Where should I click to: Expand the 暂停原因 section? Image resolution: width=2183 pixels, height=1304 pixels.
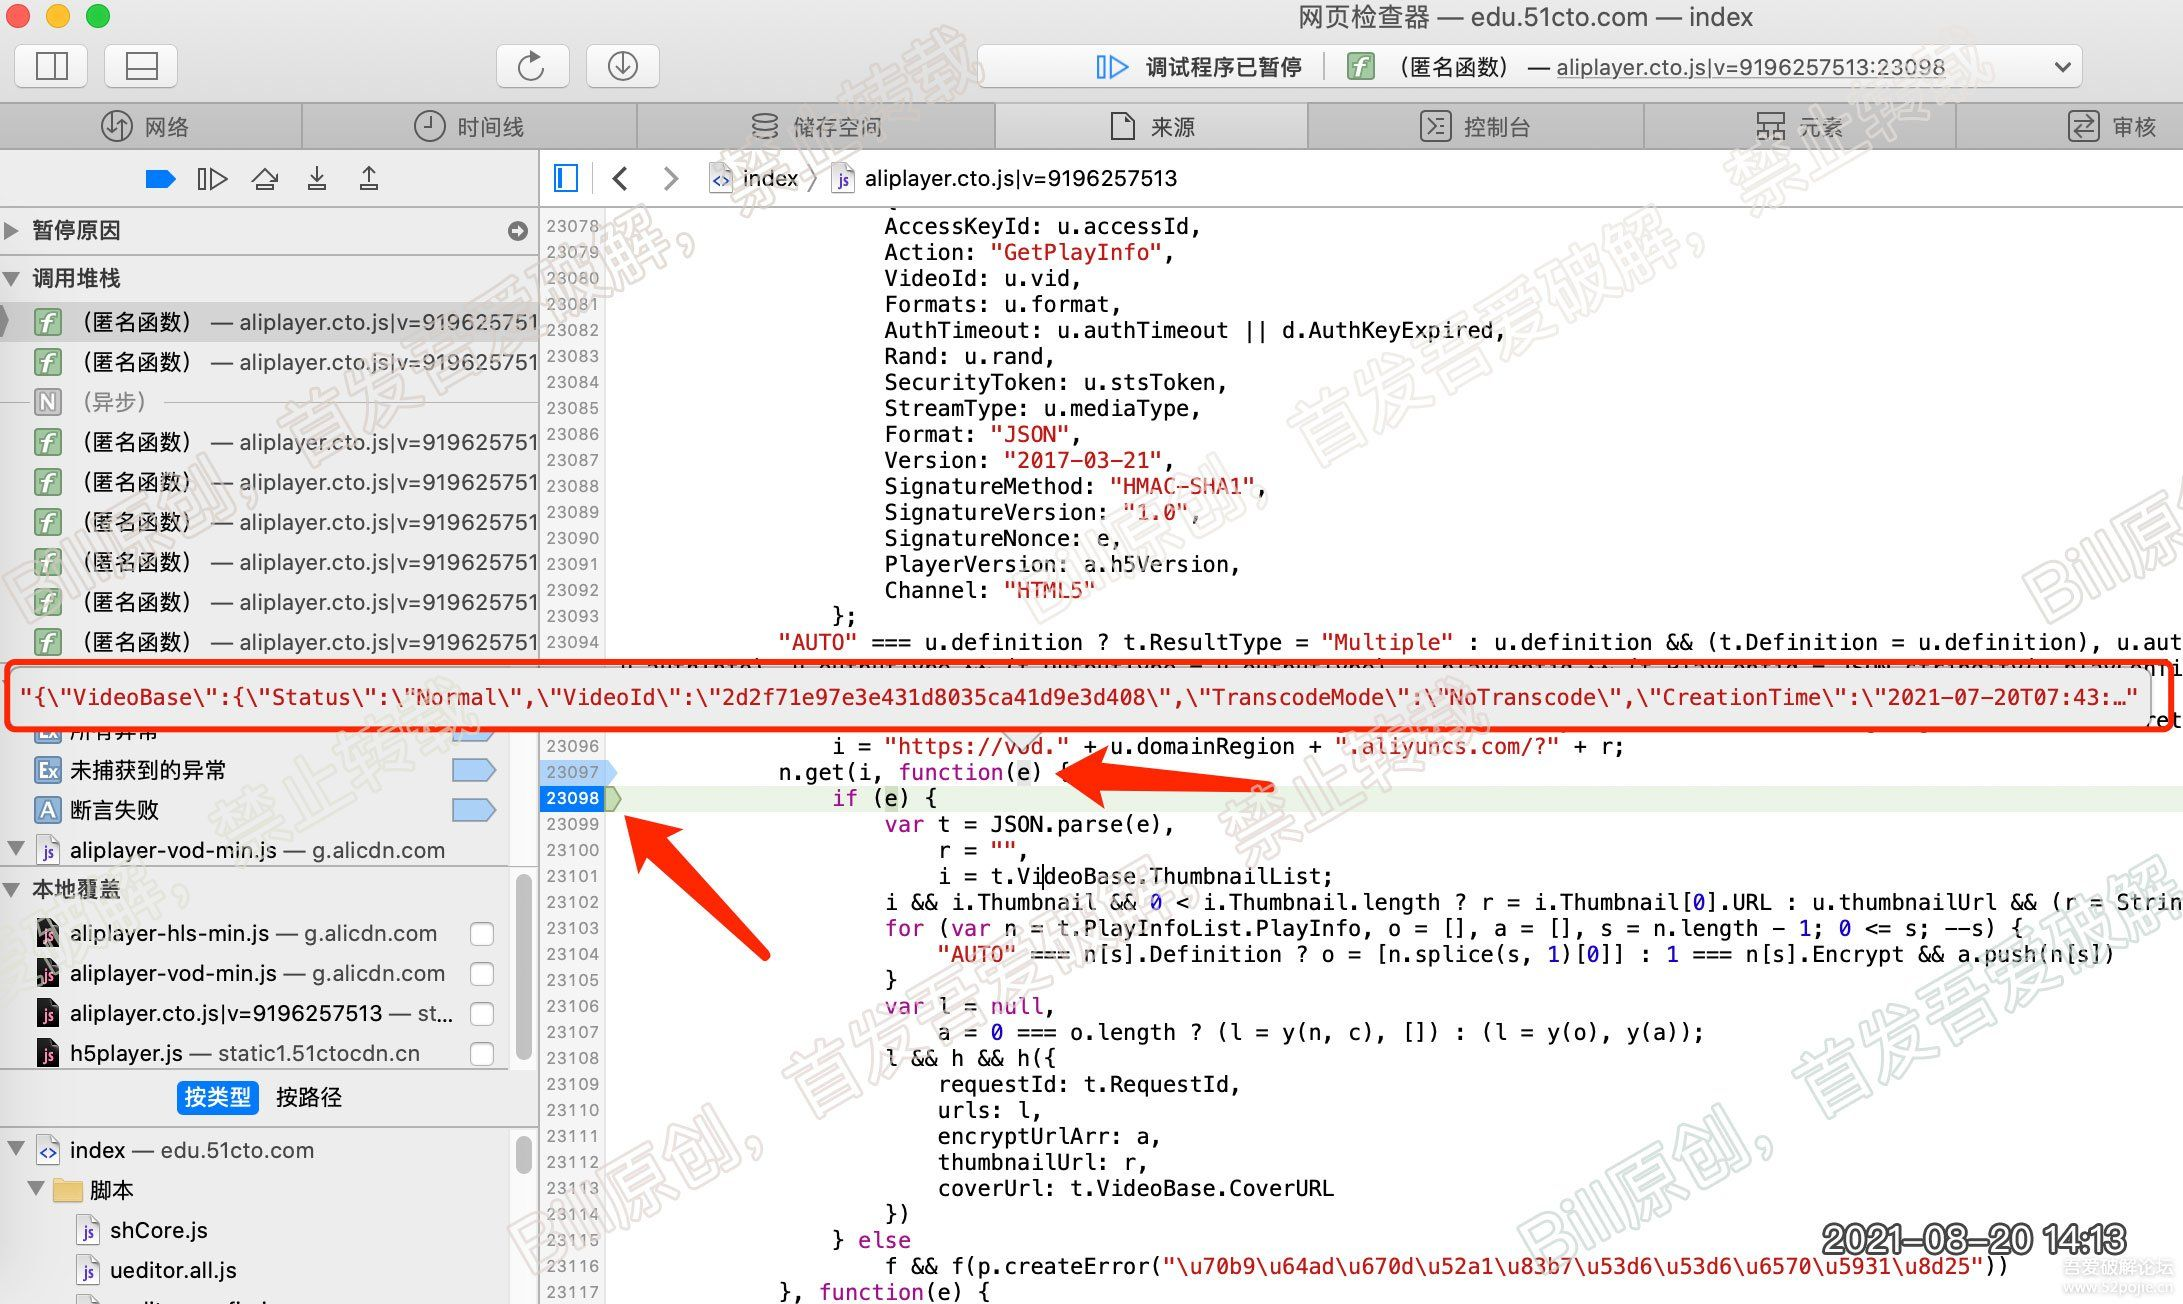[x=12, y=231]
